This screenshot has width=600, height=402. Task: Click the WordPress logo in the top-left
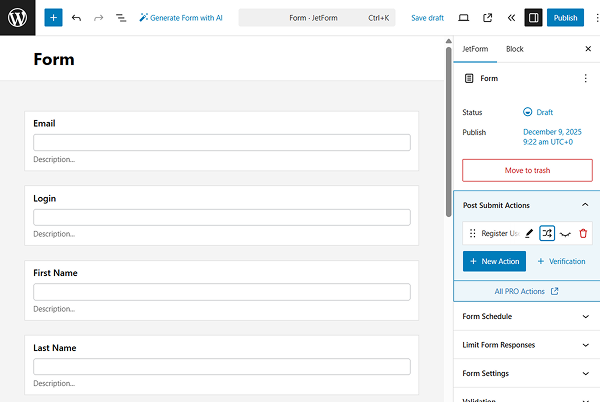pyautogui.click(x=17, y=18)
